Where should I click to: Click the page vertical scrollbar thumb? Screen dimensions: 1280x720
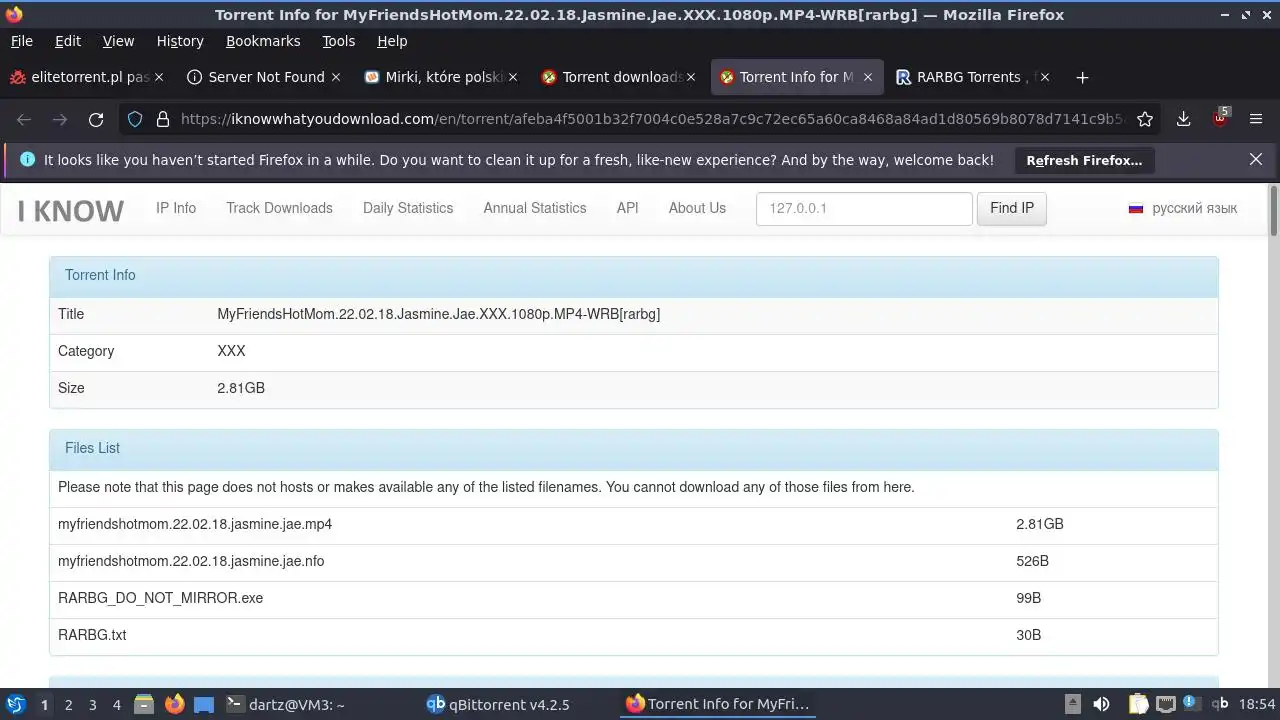click(x=1274, y=210)
